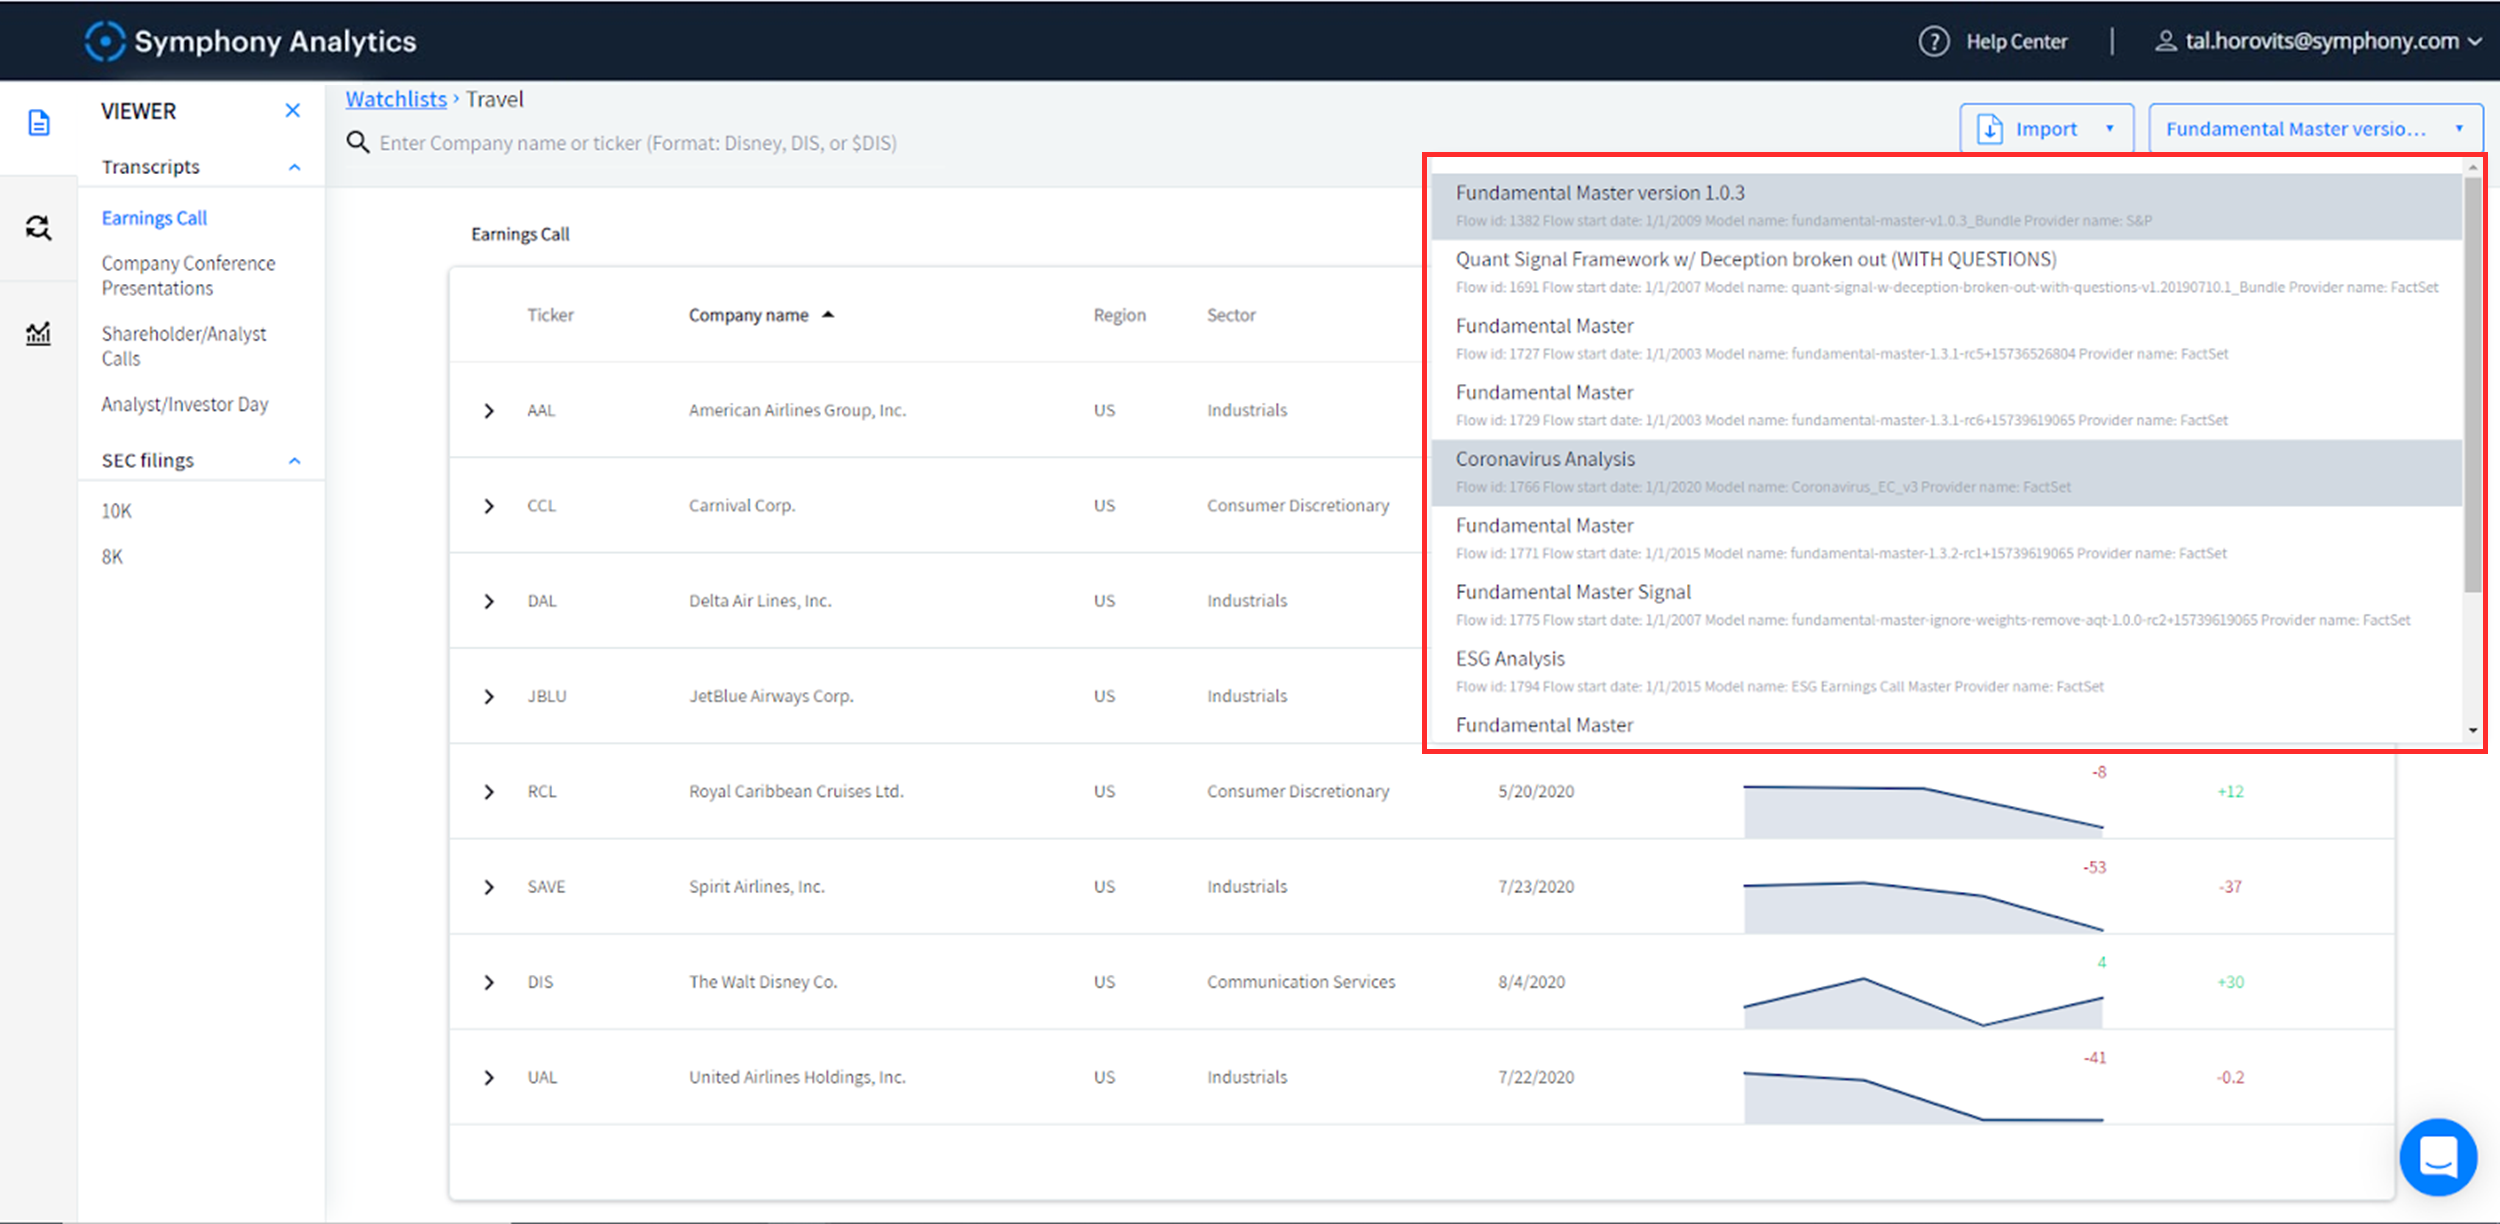Expand the UAL United Airlines row
This screenshot has height=1224, width=2500.
(x=489, y=1077)
